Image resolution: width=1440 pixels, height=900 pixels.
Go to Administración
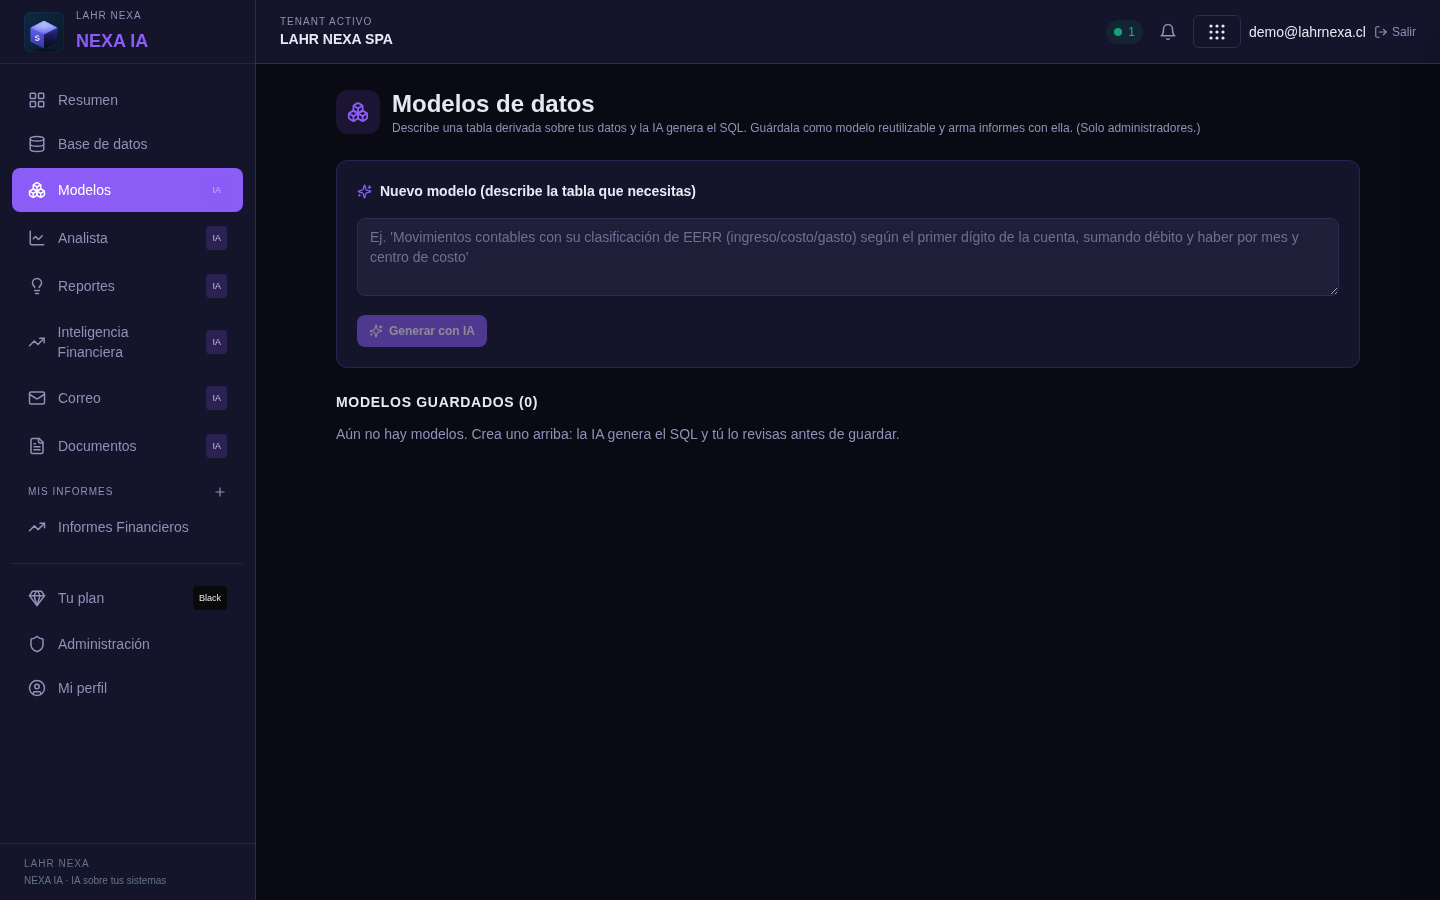(x=127, y=644)
